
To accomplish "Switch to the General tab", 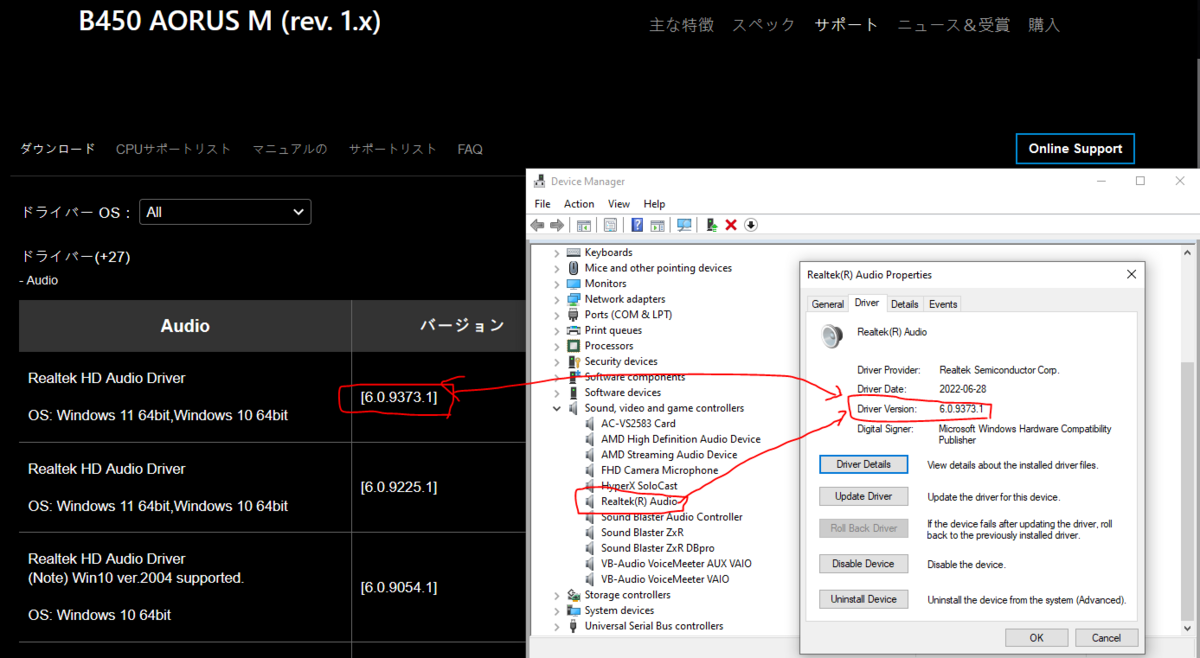I will click(x=828, y=304).
